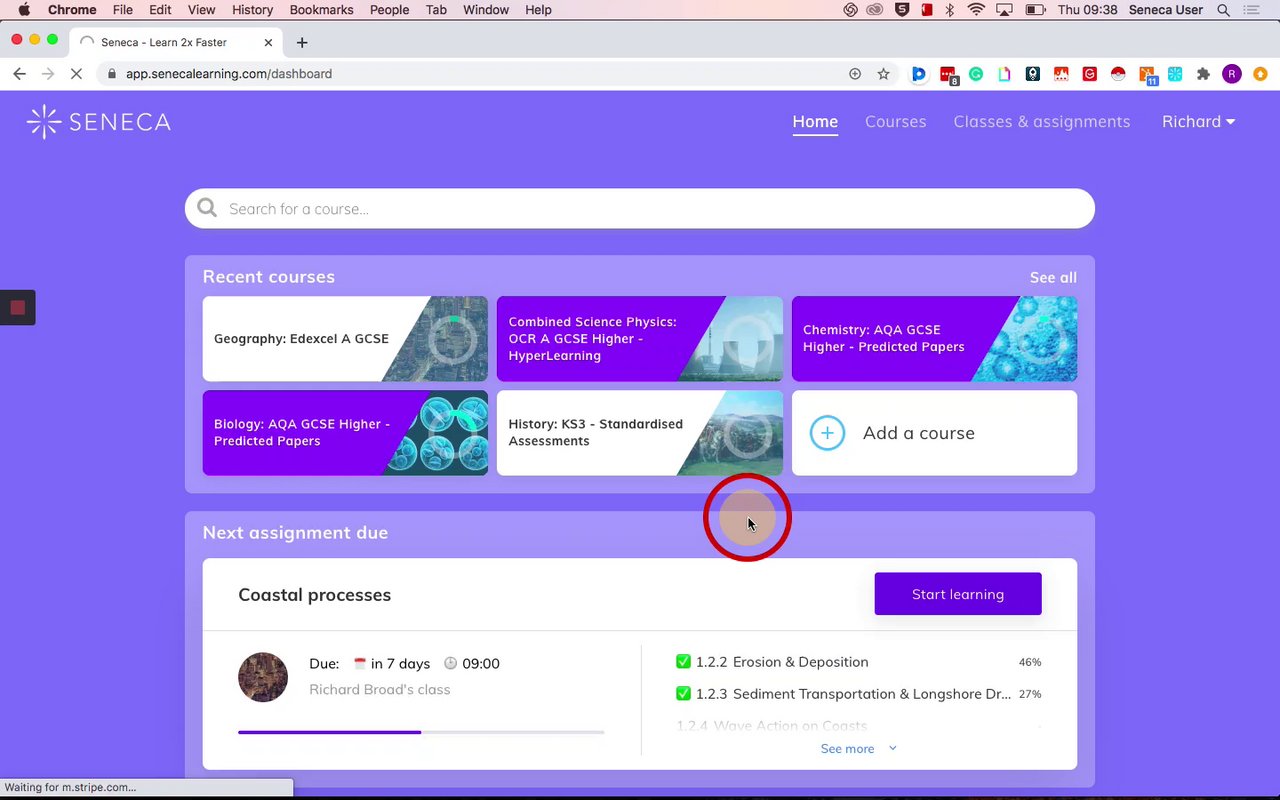Click the battery icon in the menu bar
This screenshot has width=1280, height=800.
point(1034,10)
